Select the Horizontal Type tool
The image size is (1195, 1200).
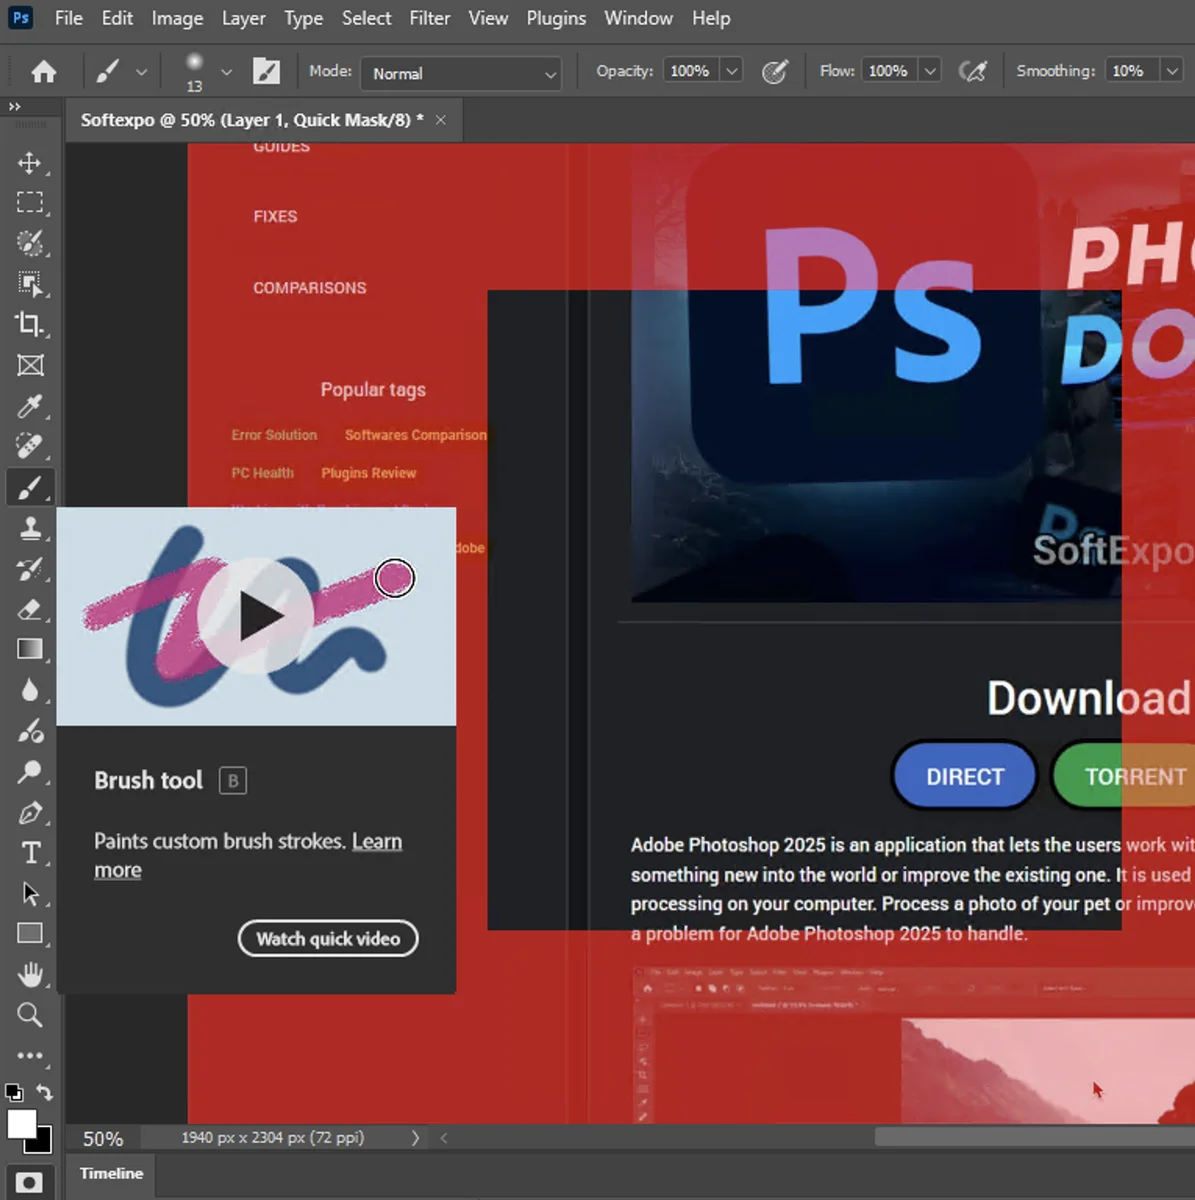click(30, 852)
